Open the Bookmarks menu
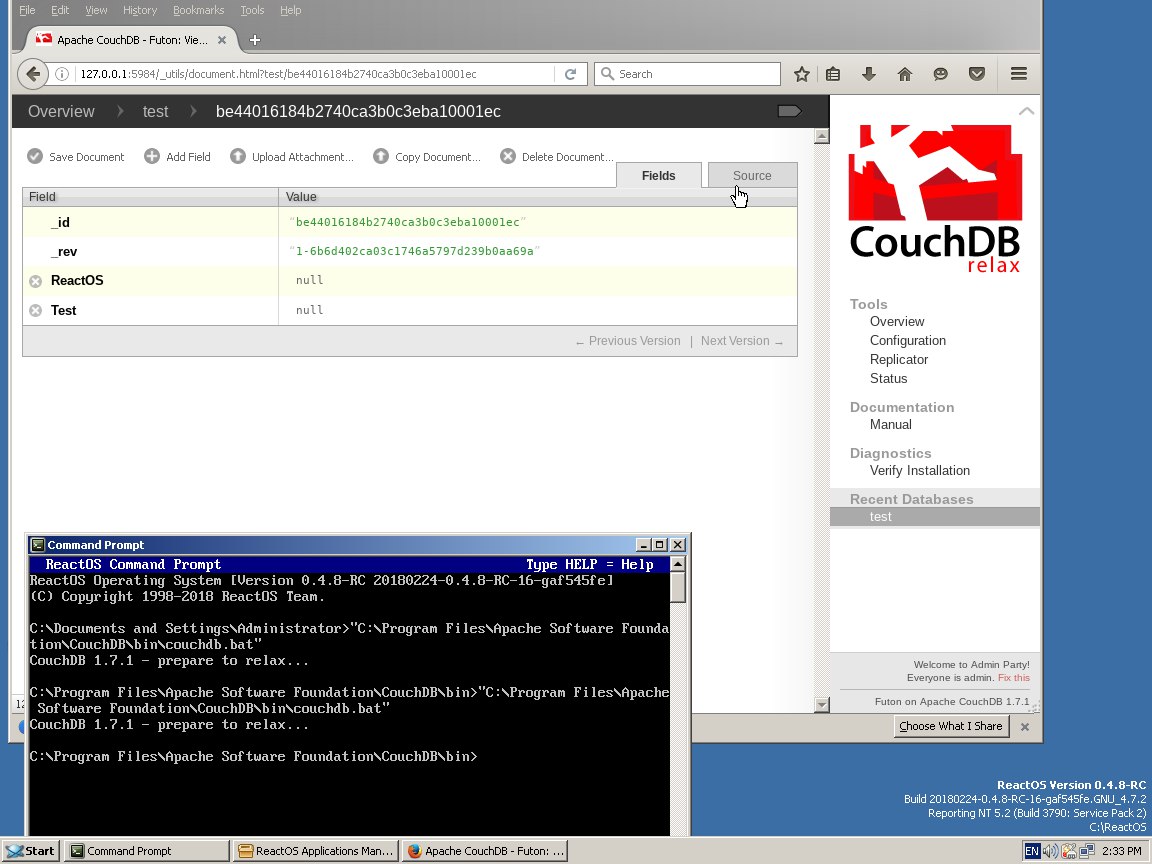This screenshot has width=1152, height=864. [198, 10]
